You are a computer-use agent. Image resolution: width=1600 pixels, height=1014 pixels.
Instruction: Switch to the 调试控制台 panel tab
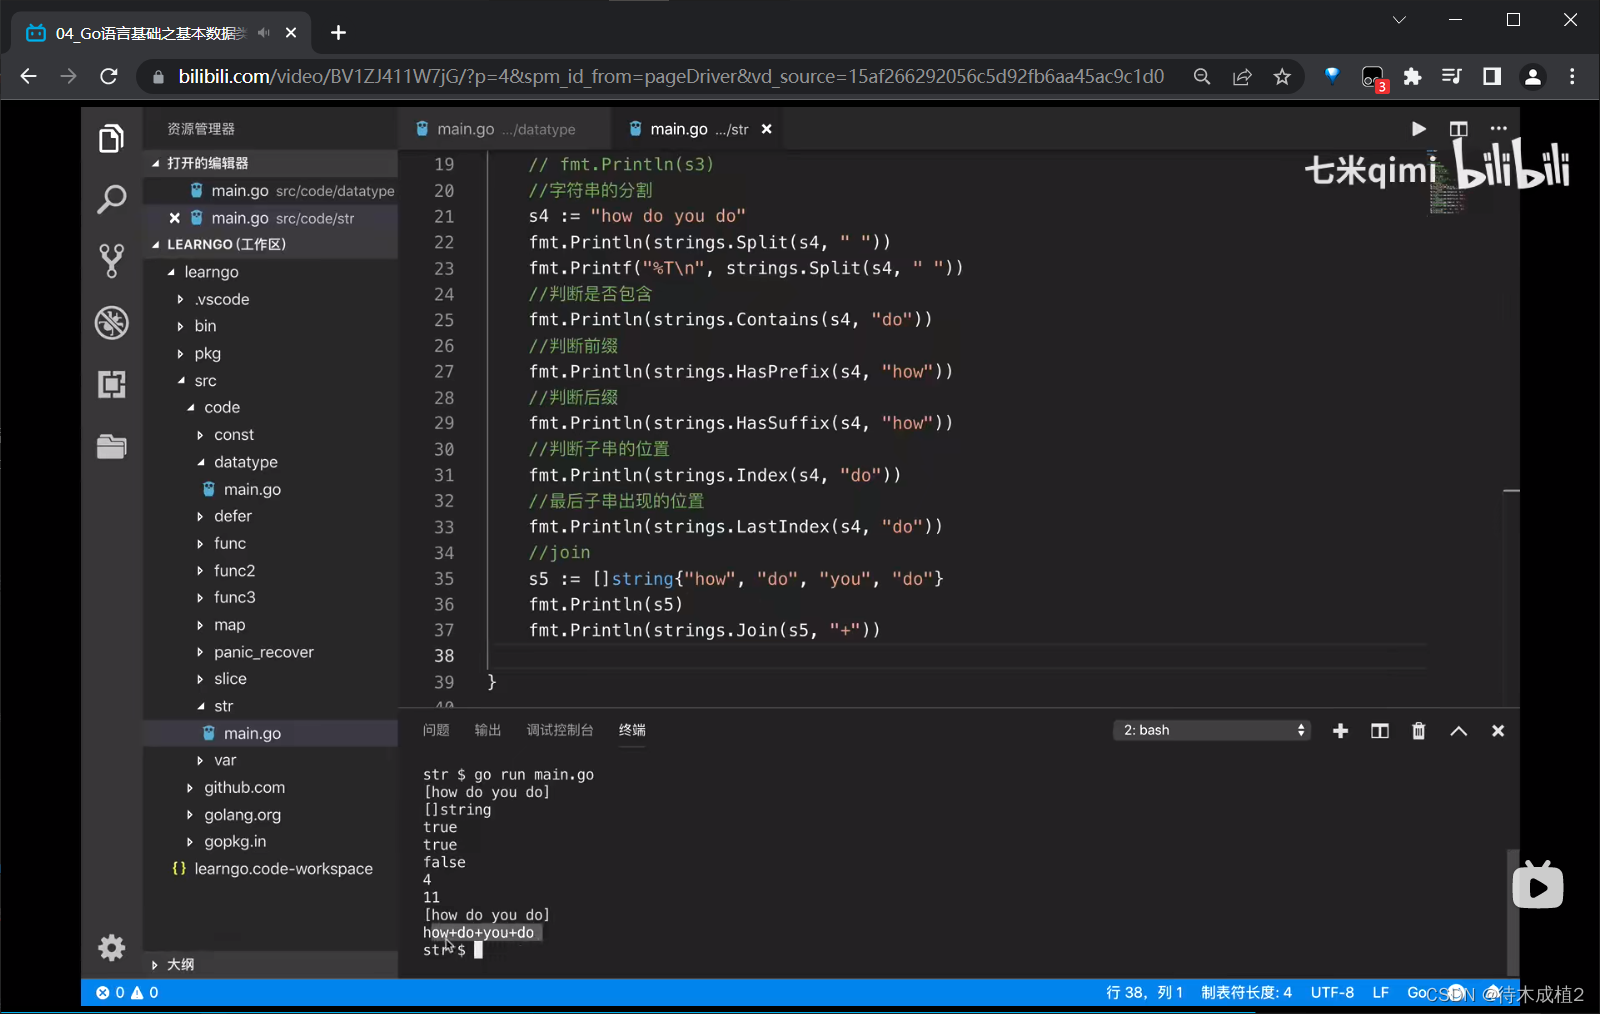(x=560, y=730)
